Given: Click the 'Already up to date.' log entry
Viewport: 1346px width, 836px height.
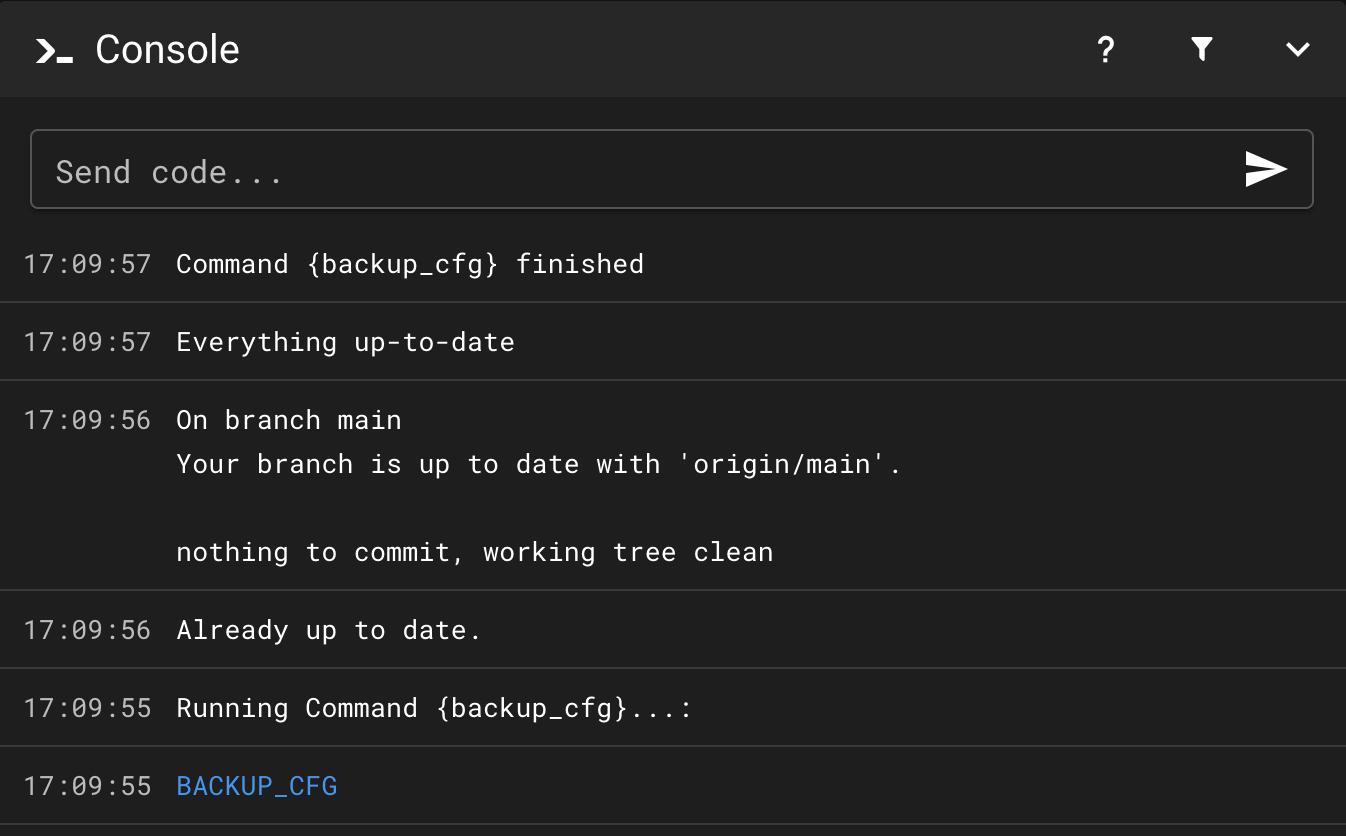Looking at the screenshot, I should [x=329, y=630].
